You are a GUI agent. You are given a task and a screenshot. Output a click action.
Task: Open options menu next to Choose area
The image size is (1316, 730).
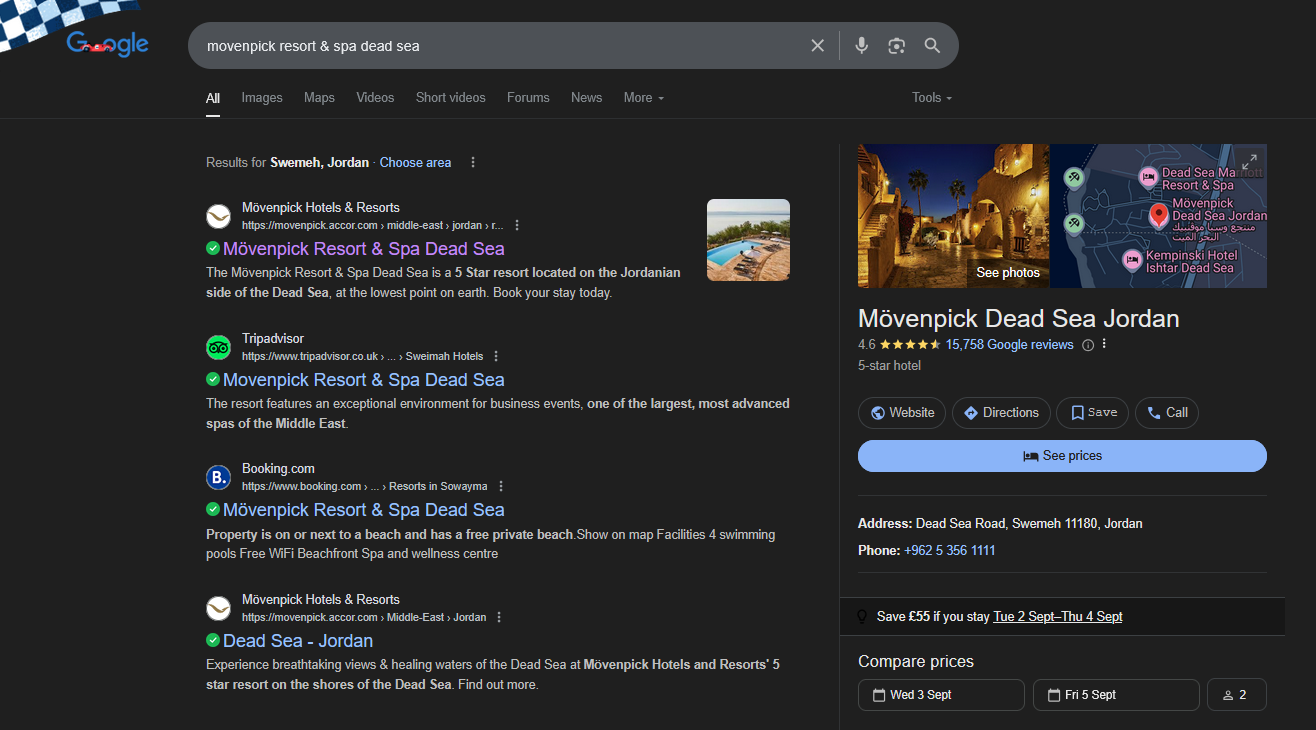[473, 162]
